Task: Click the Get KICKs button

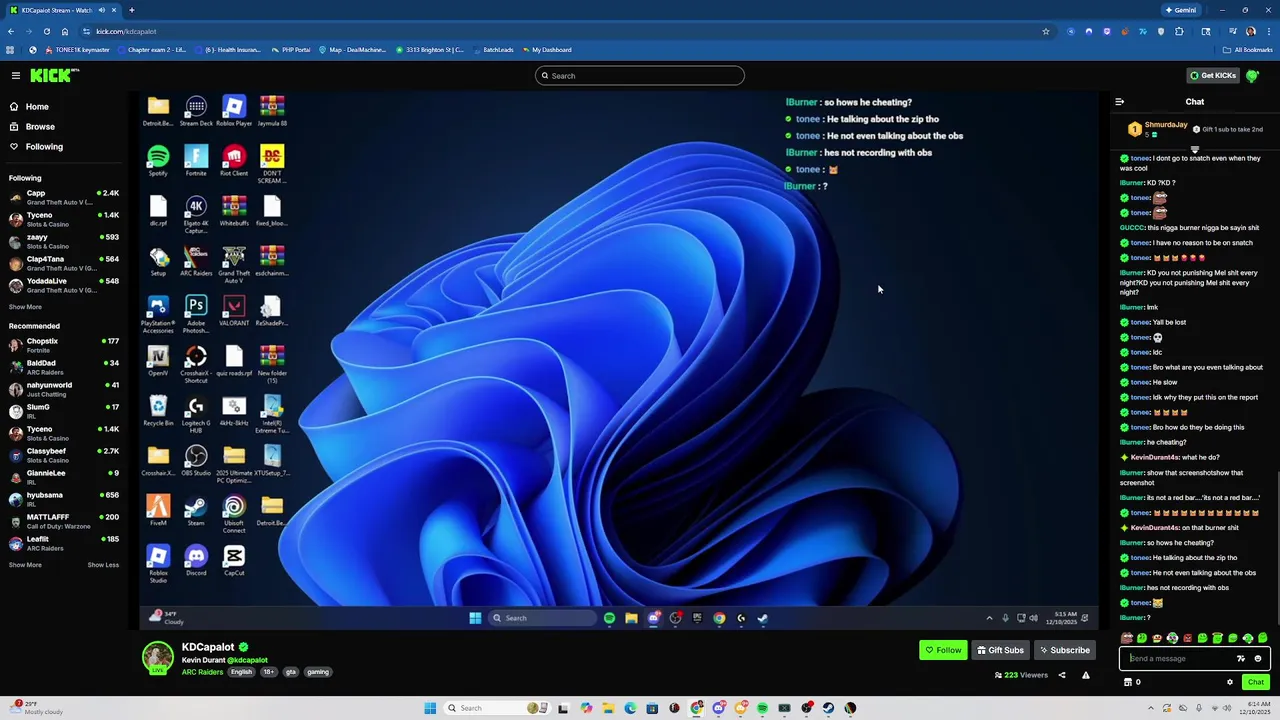Action: pos(1212,76)
